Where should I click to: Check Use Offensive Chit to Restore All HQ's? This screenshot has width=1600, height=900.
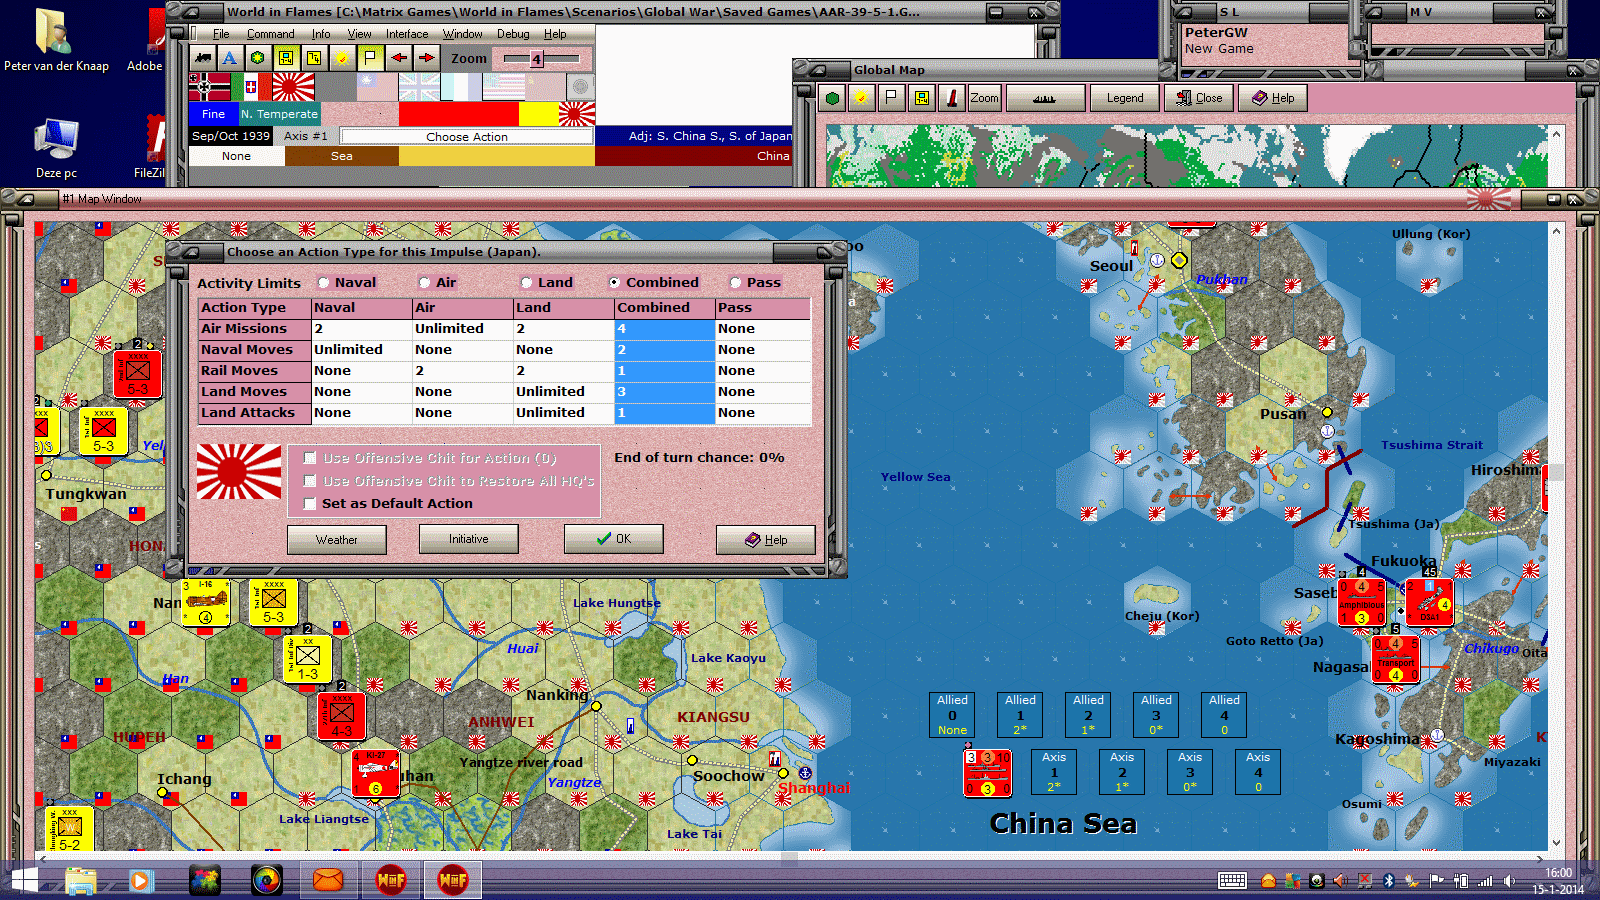[310, 481]
